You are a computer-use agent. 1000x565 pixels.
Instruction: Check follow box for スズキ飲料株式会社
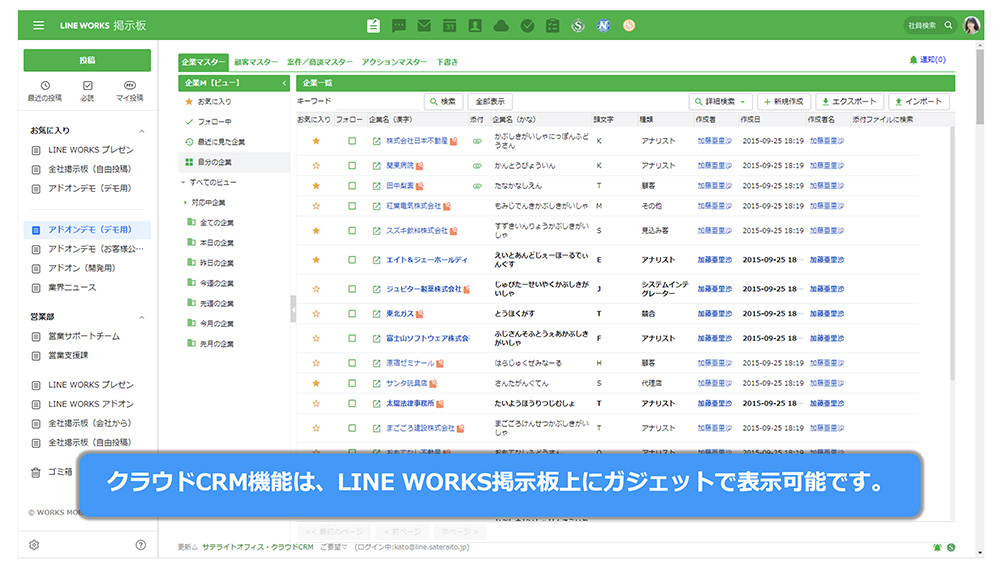(x=352, y=231)
